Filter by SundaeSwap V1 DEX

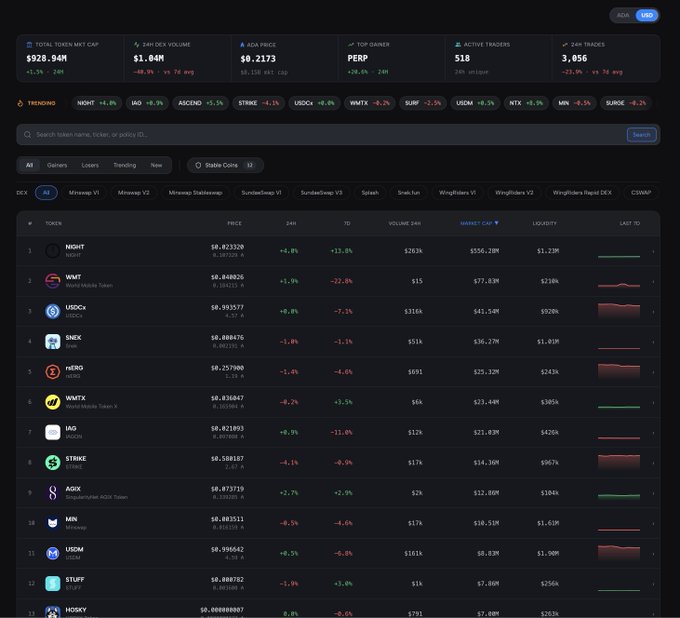[262, 193]
